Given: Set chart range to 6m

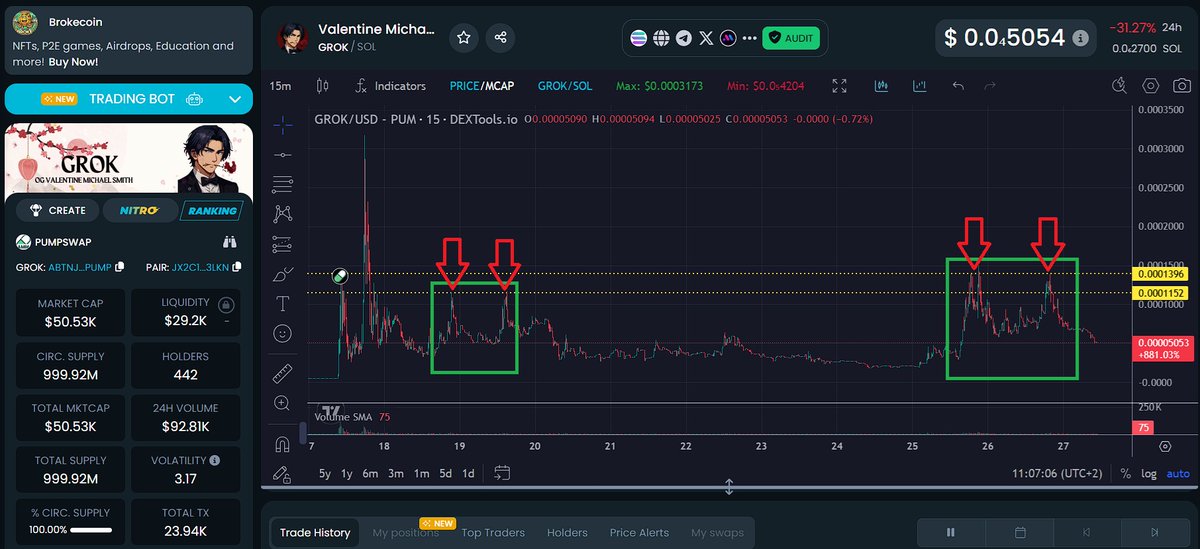Looking at the screenshot, I should [x=371, y=474].
